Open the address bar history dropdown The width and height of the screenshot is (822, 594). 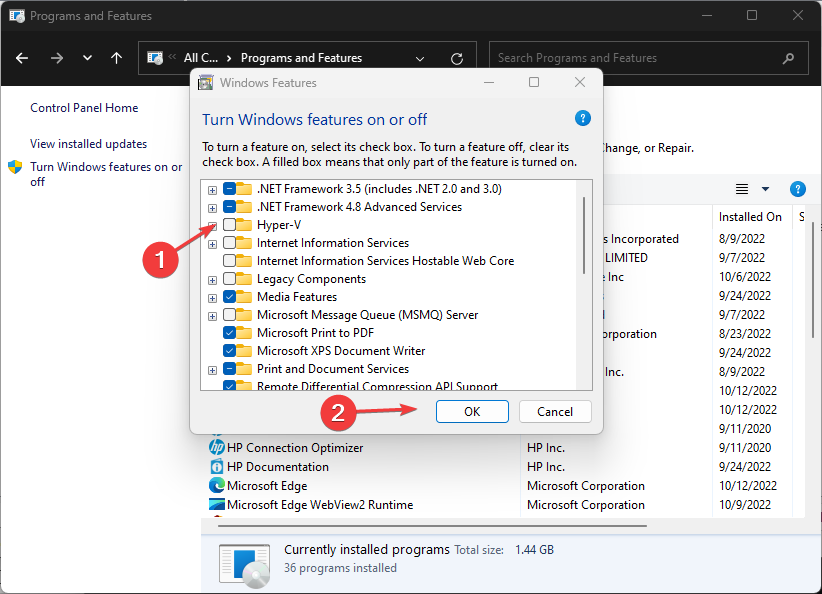(x=420, y=59)
